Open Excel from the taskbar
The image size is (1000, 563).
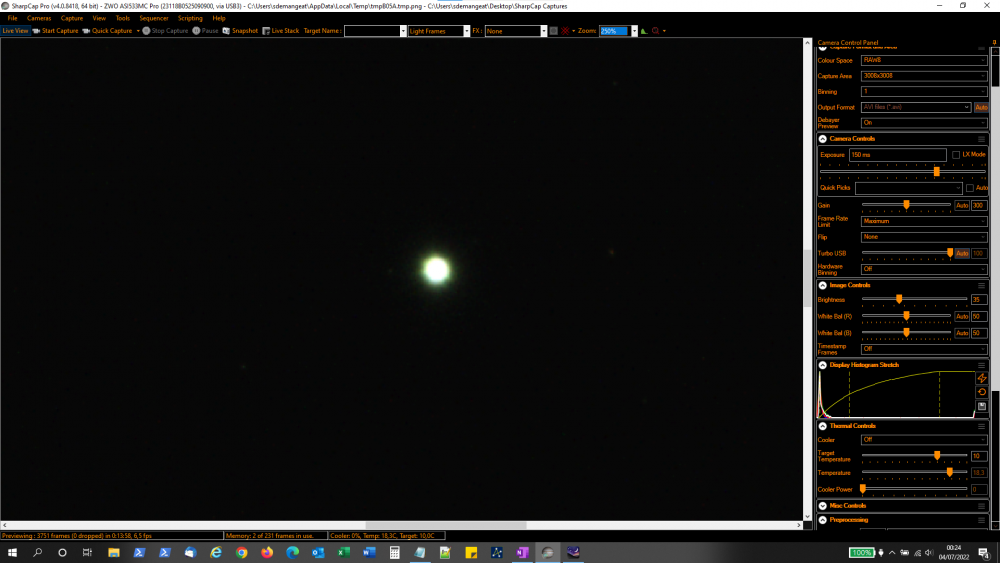[x=344, y=553]
